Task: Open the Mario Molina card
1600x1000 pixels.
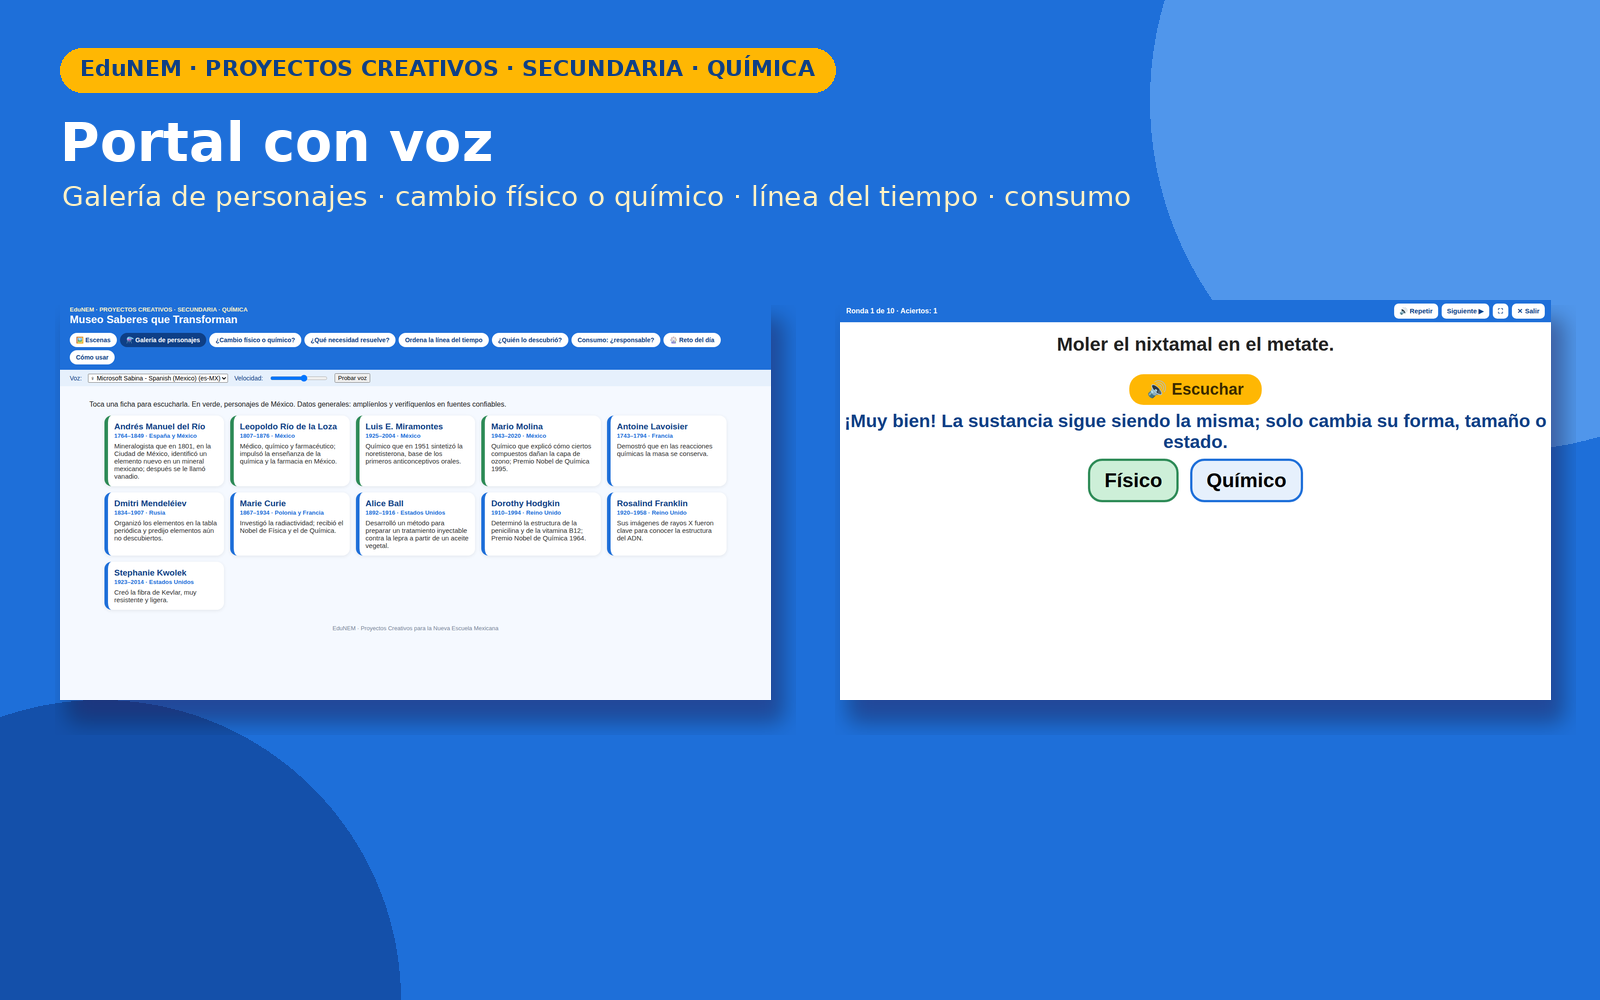Action: [x=542, y=451]
